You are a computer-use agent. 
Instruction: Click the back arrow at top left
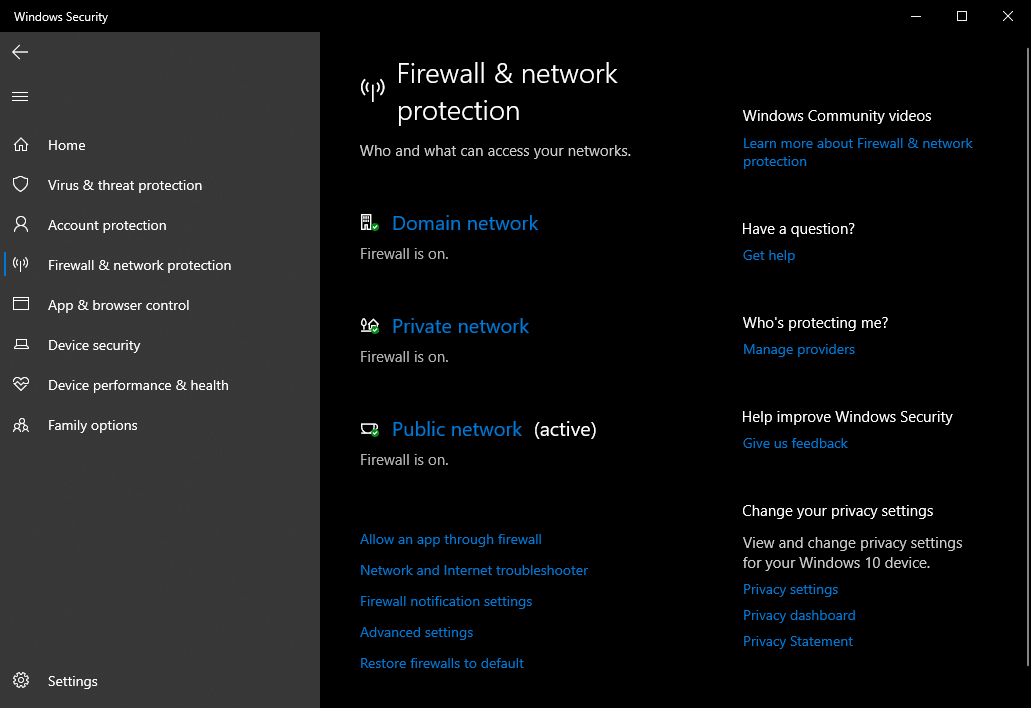pyautogui.click(x=20, y=52)
